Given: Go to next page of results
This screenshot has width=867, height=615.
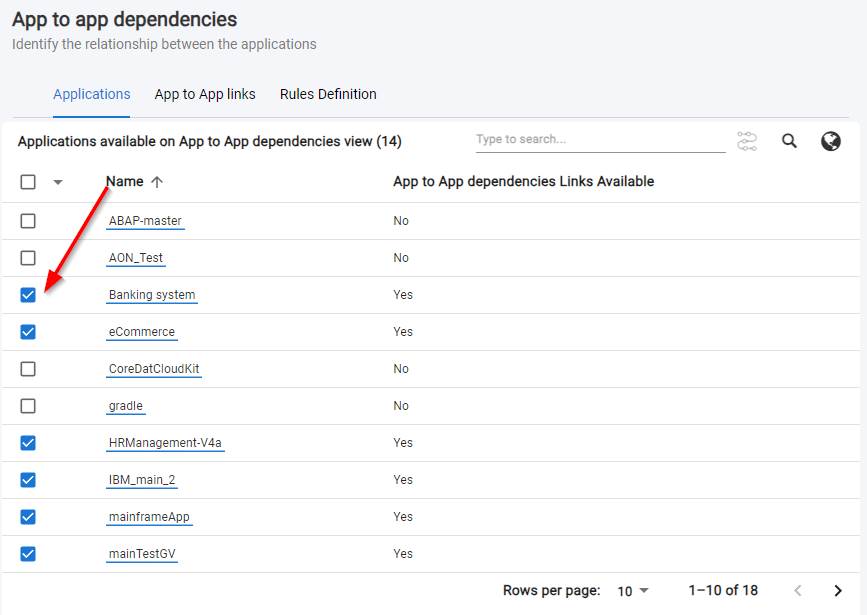Looking at the screenshot, I should (x=838, y=591).
